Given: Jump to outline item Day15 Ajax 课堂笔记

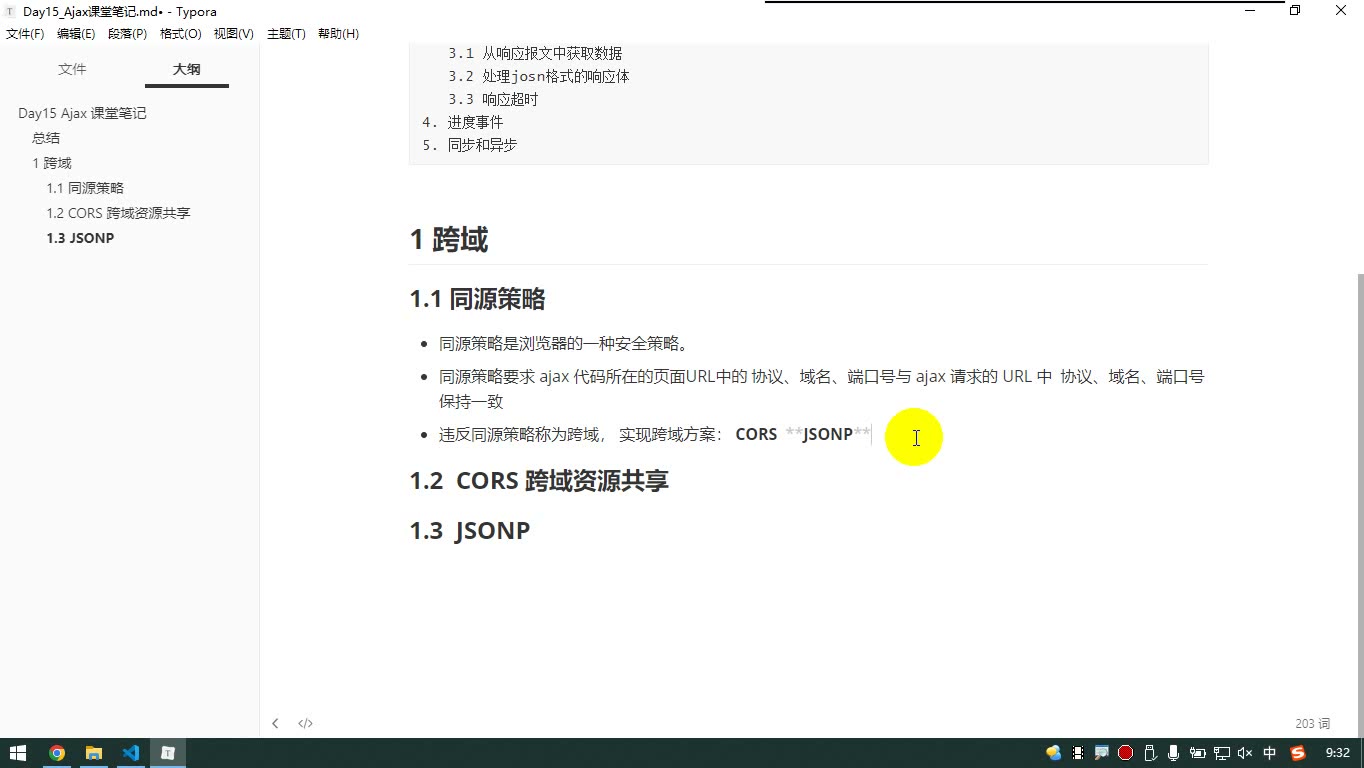Looking at the screenshot, I should 82,113.
